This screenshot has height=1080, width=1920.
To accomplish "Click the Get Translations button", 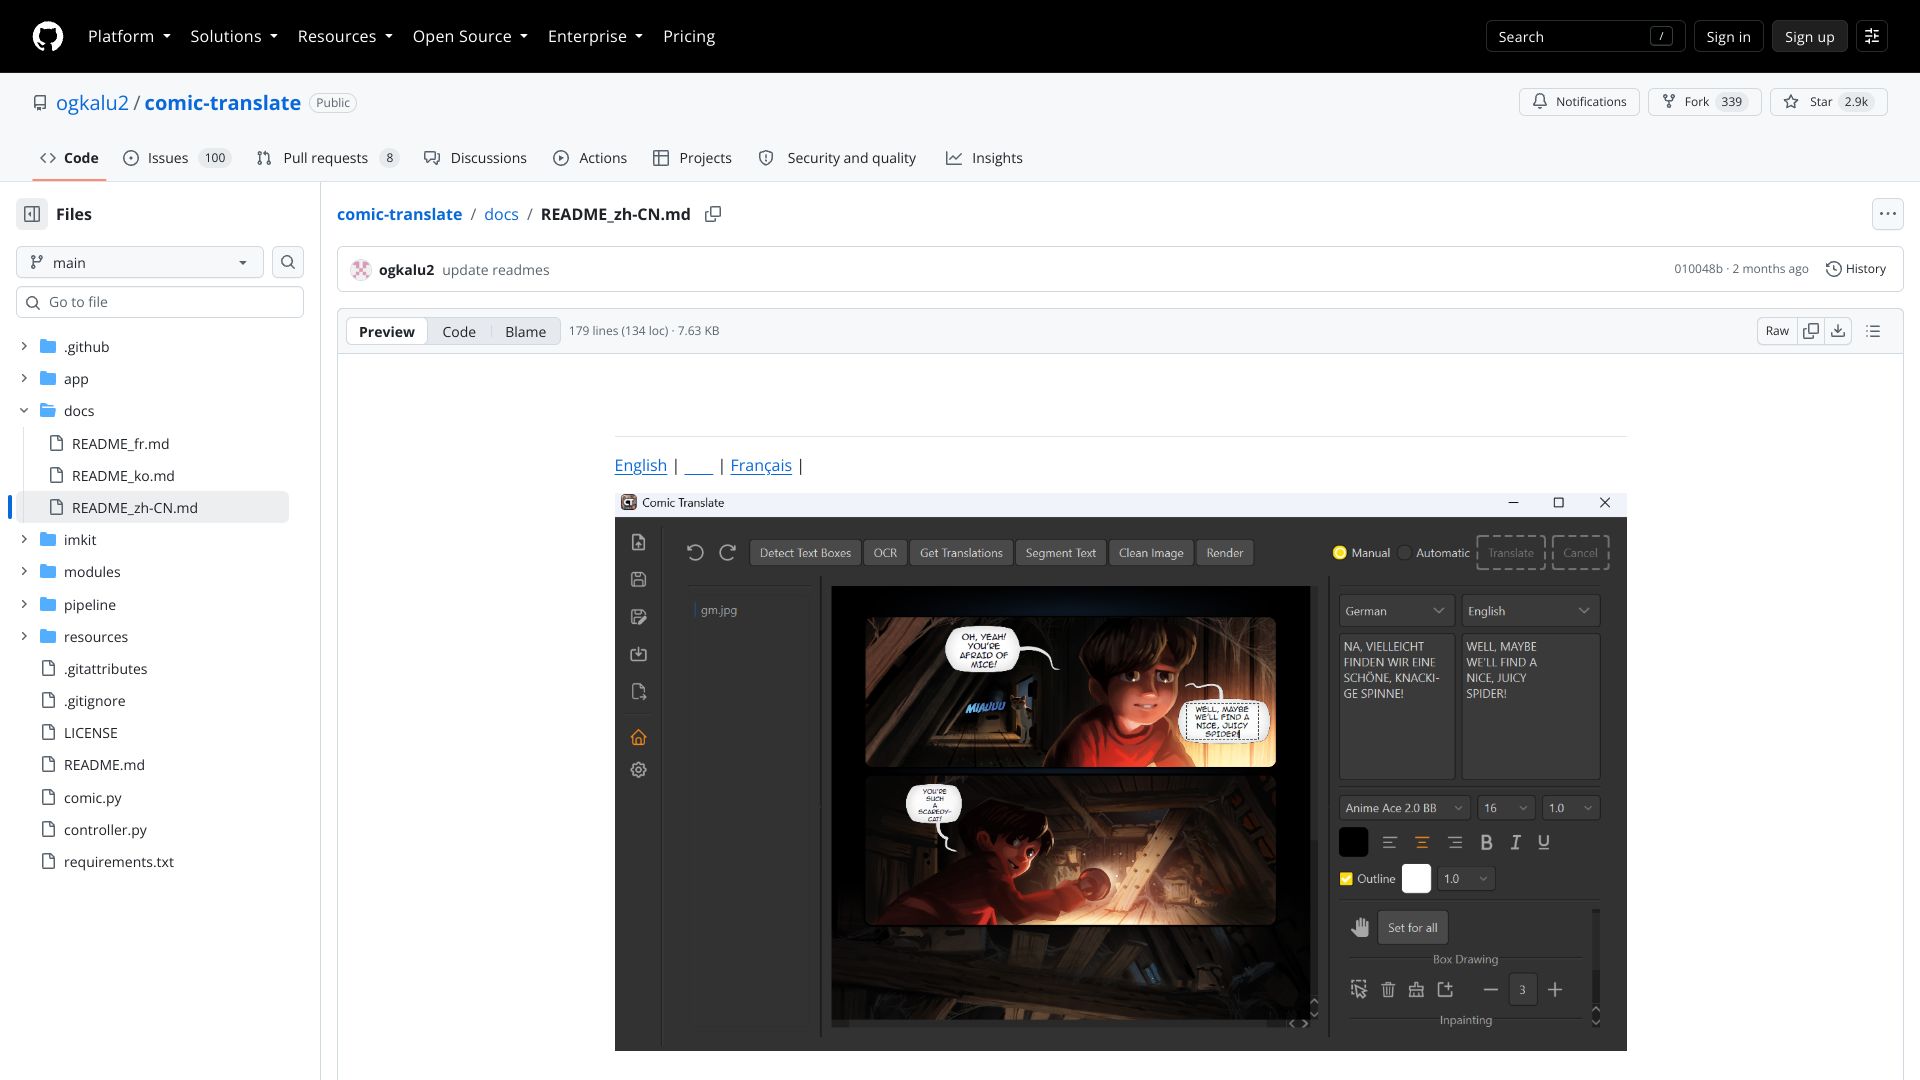I will tap(961, 553).
